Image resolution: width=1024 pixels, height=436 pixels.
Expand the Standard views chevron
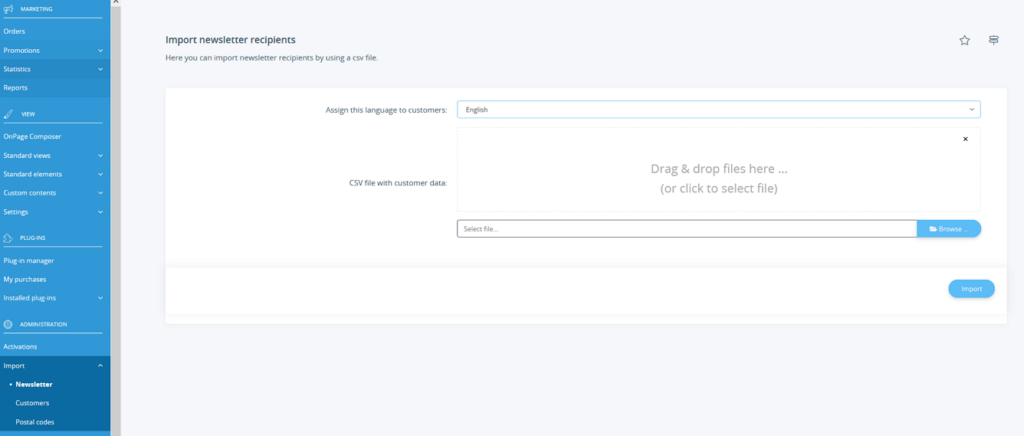pos(100,156)
